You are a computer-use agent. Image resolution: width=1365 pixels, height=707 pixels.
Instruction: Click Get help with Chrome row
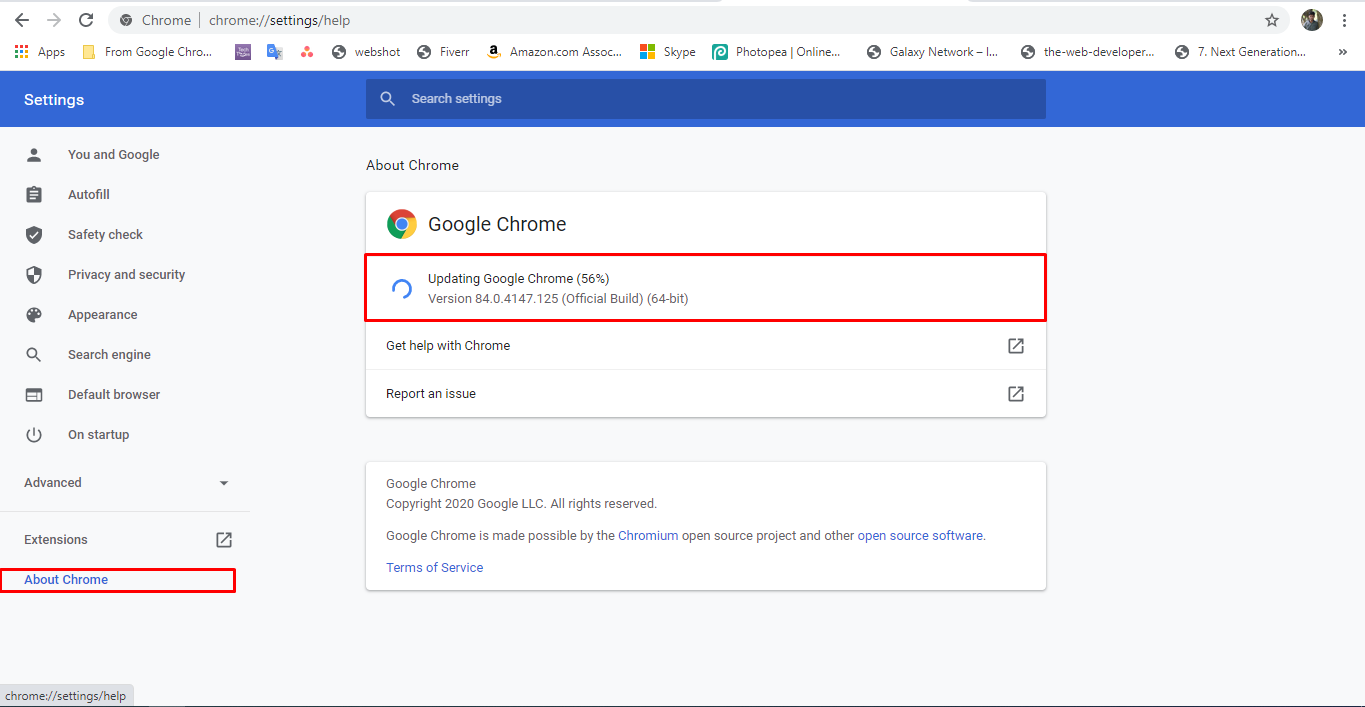click(705, 346)
